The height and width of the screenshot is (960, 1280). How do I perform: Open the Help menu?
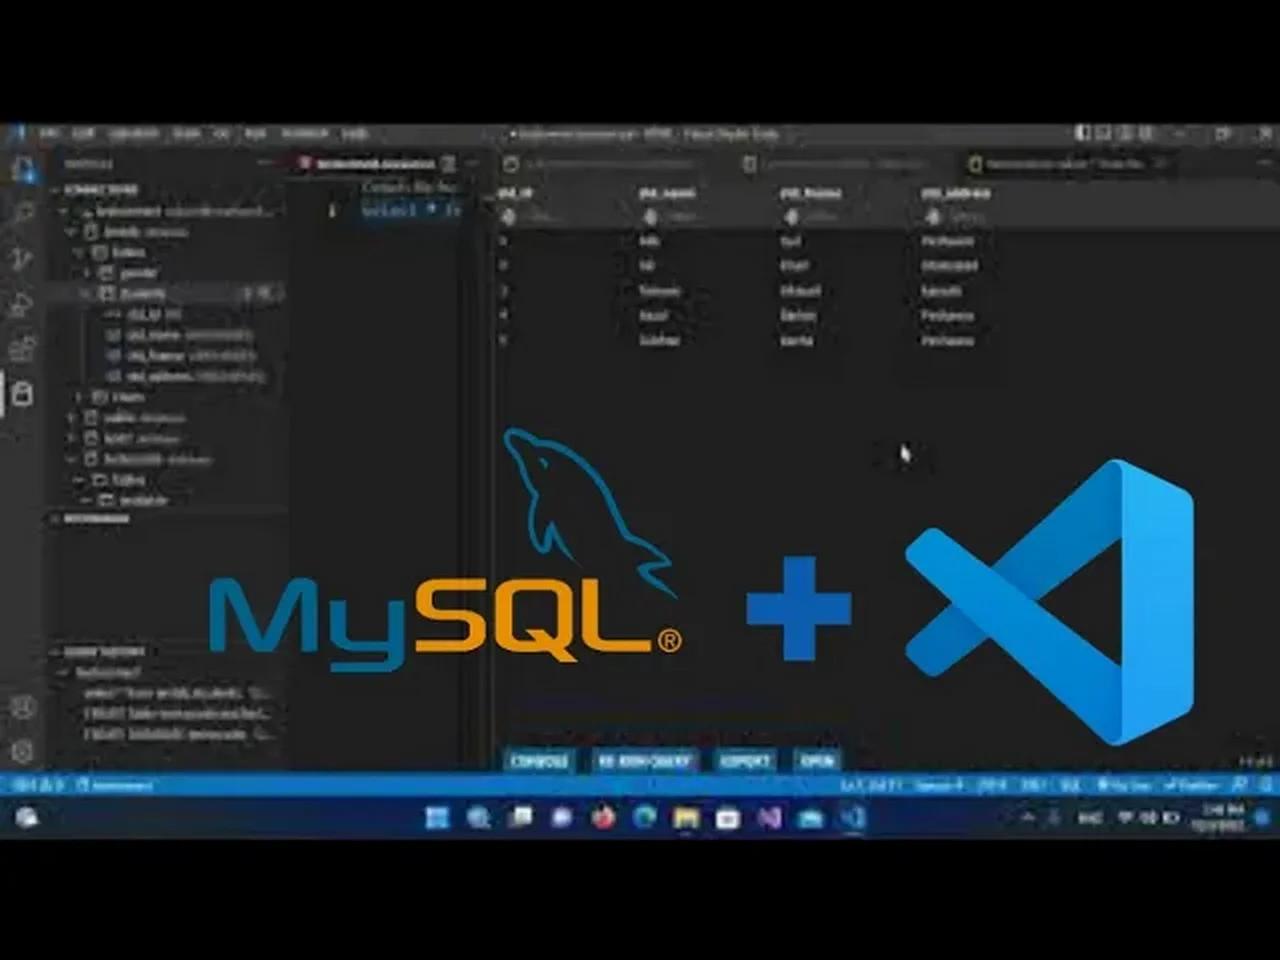(355, 133)
